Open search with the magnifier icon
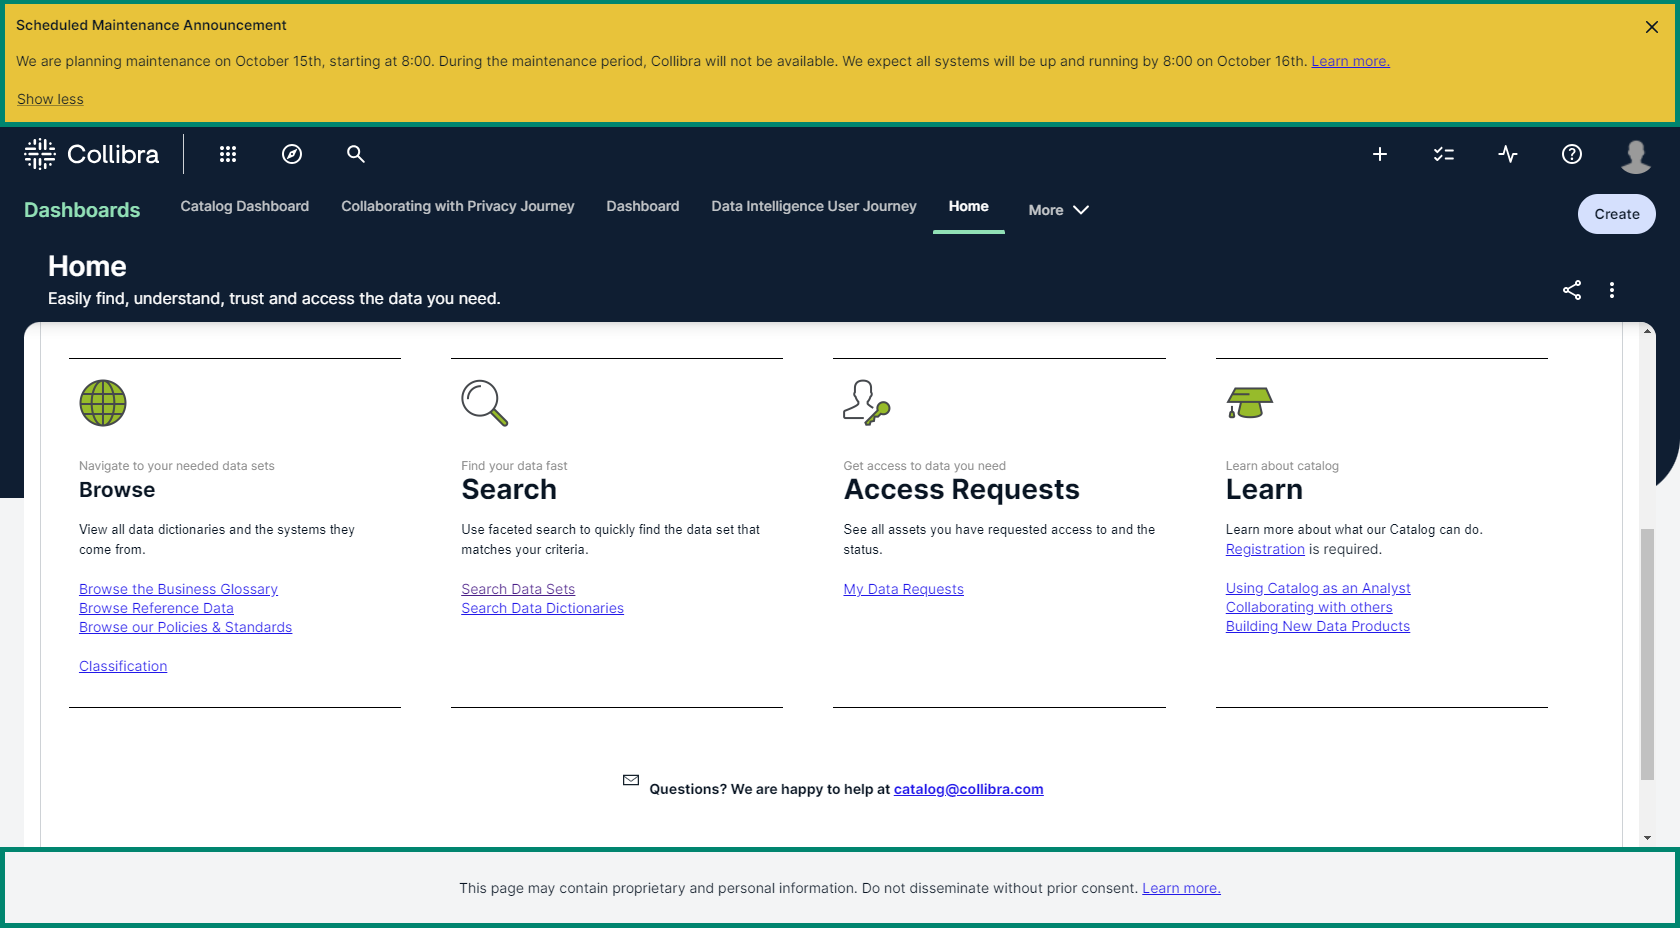1680x928 pixels. tap(355, 154)
